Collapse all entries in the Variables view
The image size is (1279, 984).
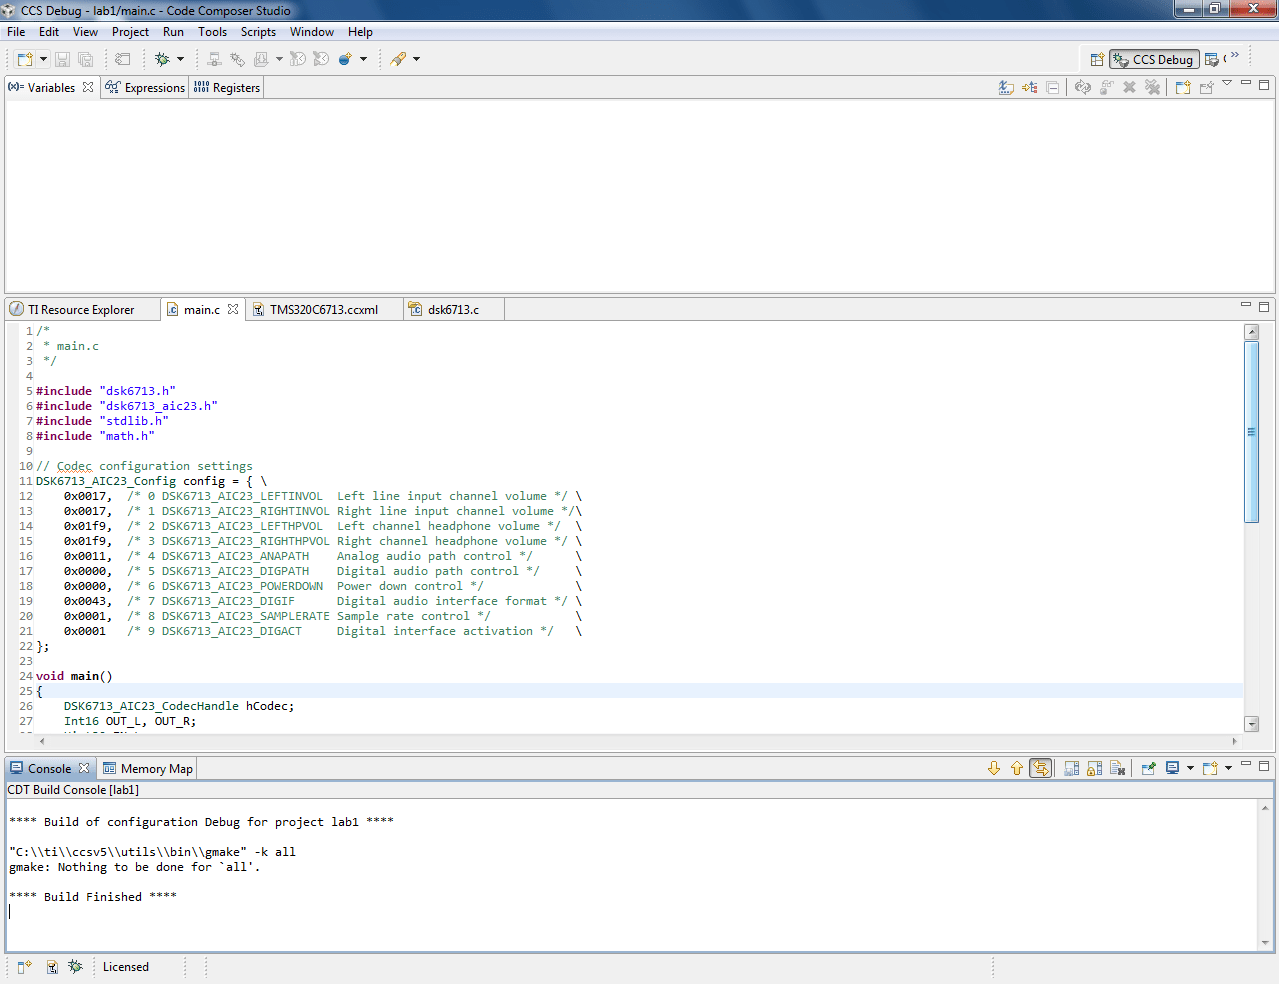(x=1052, y=87)
